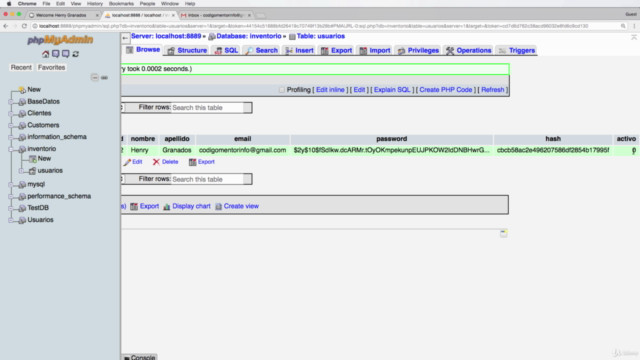The width and height of the screenshot is (640, 360).
Task: Open Server: localhost:8889 breadcrumb
Action: [166, 36]
